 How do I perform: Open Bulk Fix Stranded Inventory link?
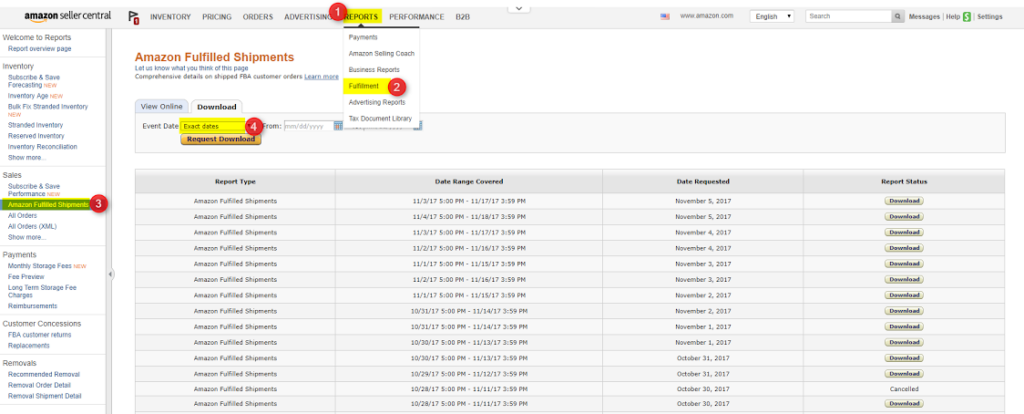48,106
